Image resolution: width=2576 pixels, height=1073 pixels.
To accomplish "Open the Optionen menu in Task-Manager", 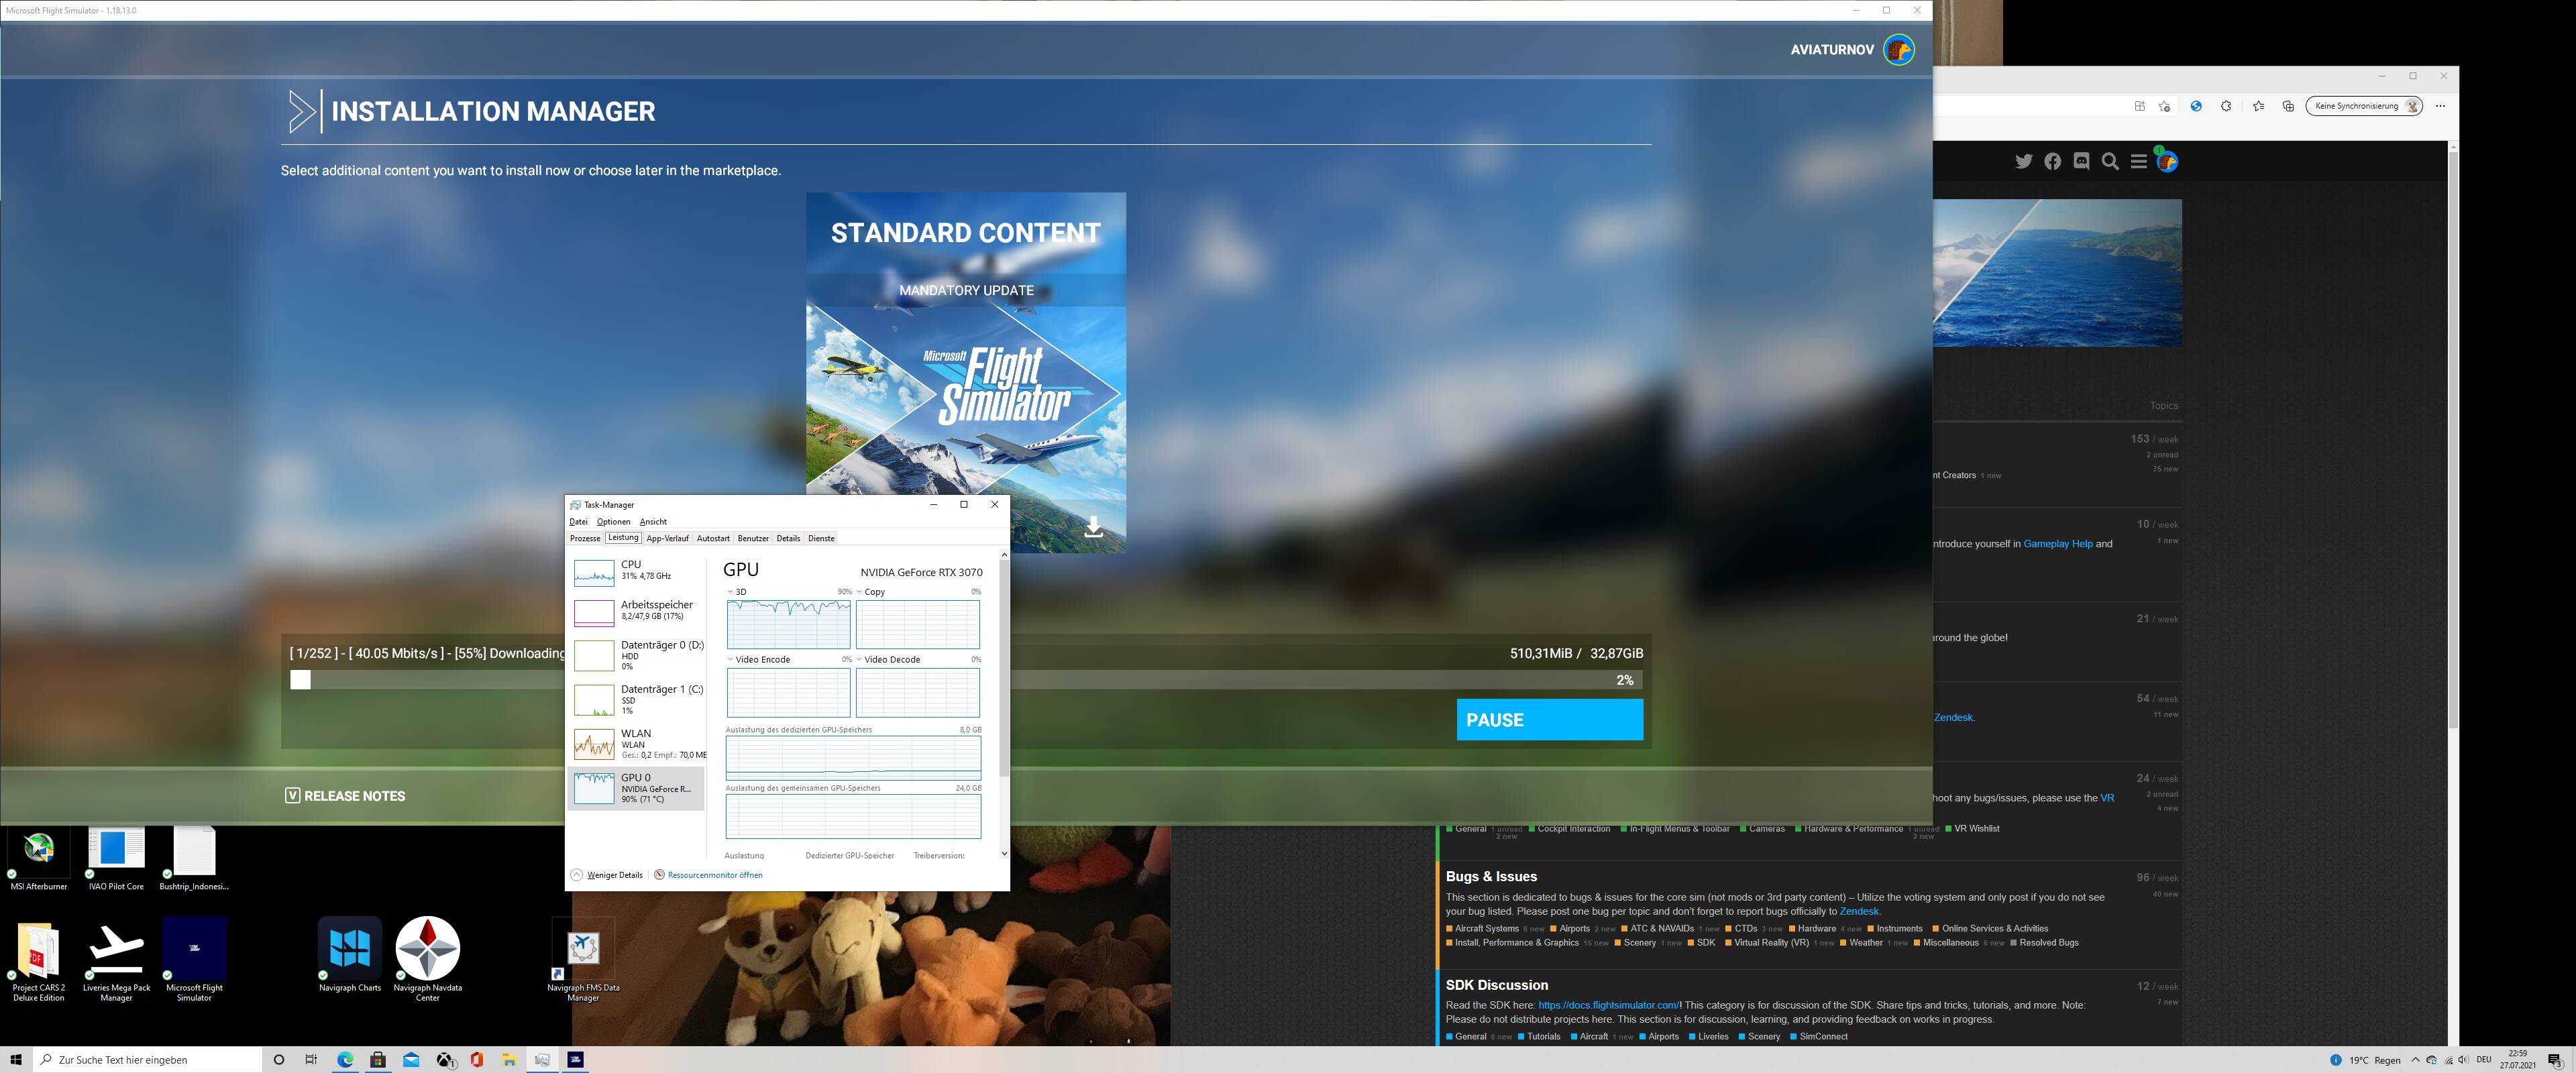I will coord(613,522).
